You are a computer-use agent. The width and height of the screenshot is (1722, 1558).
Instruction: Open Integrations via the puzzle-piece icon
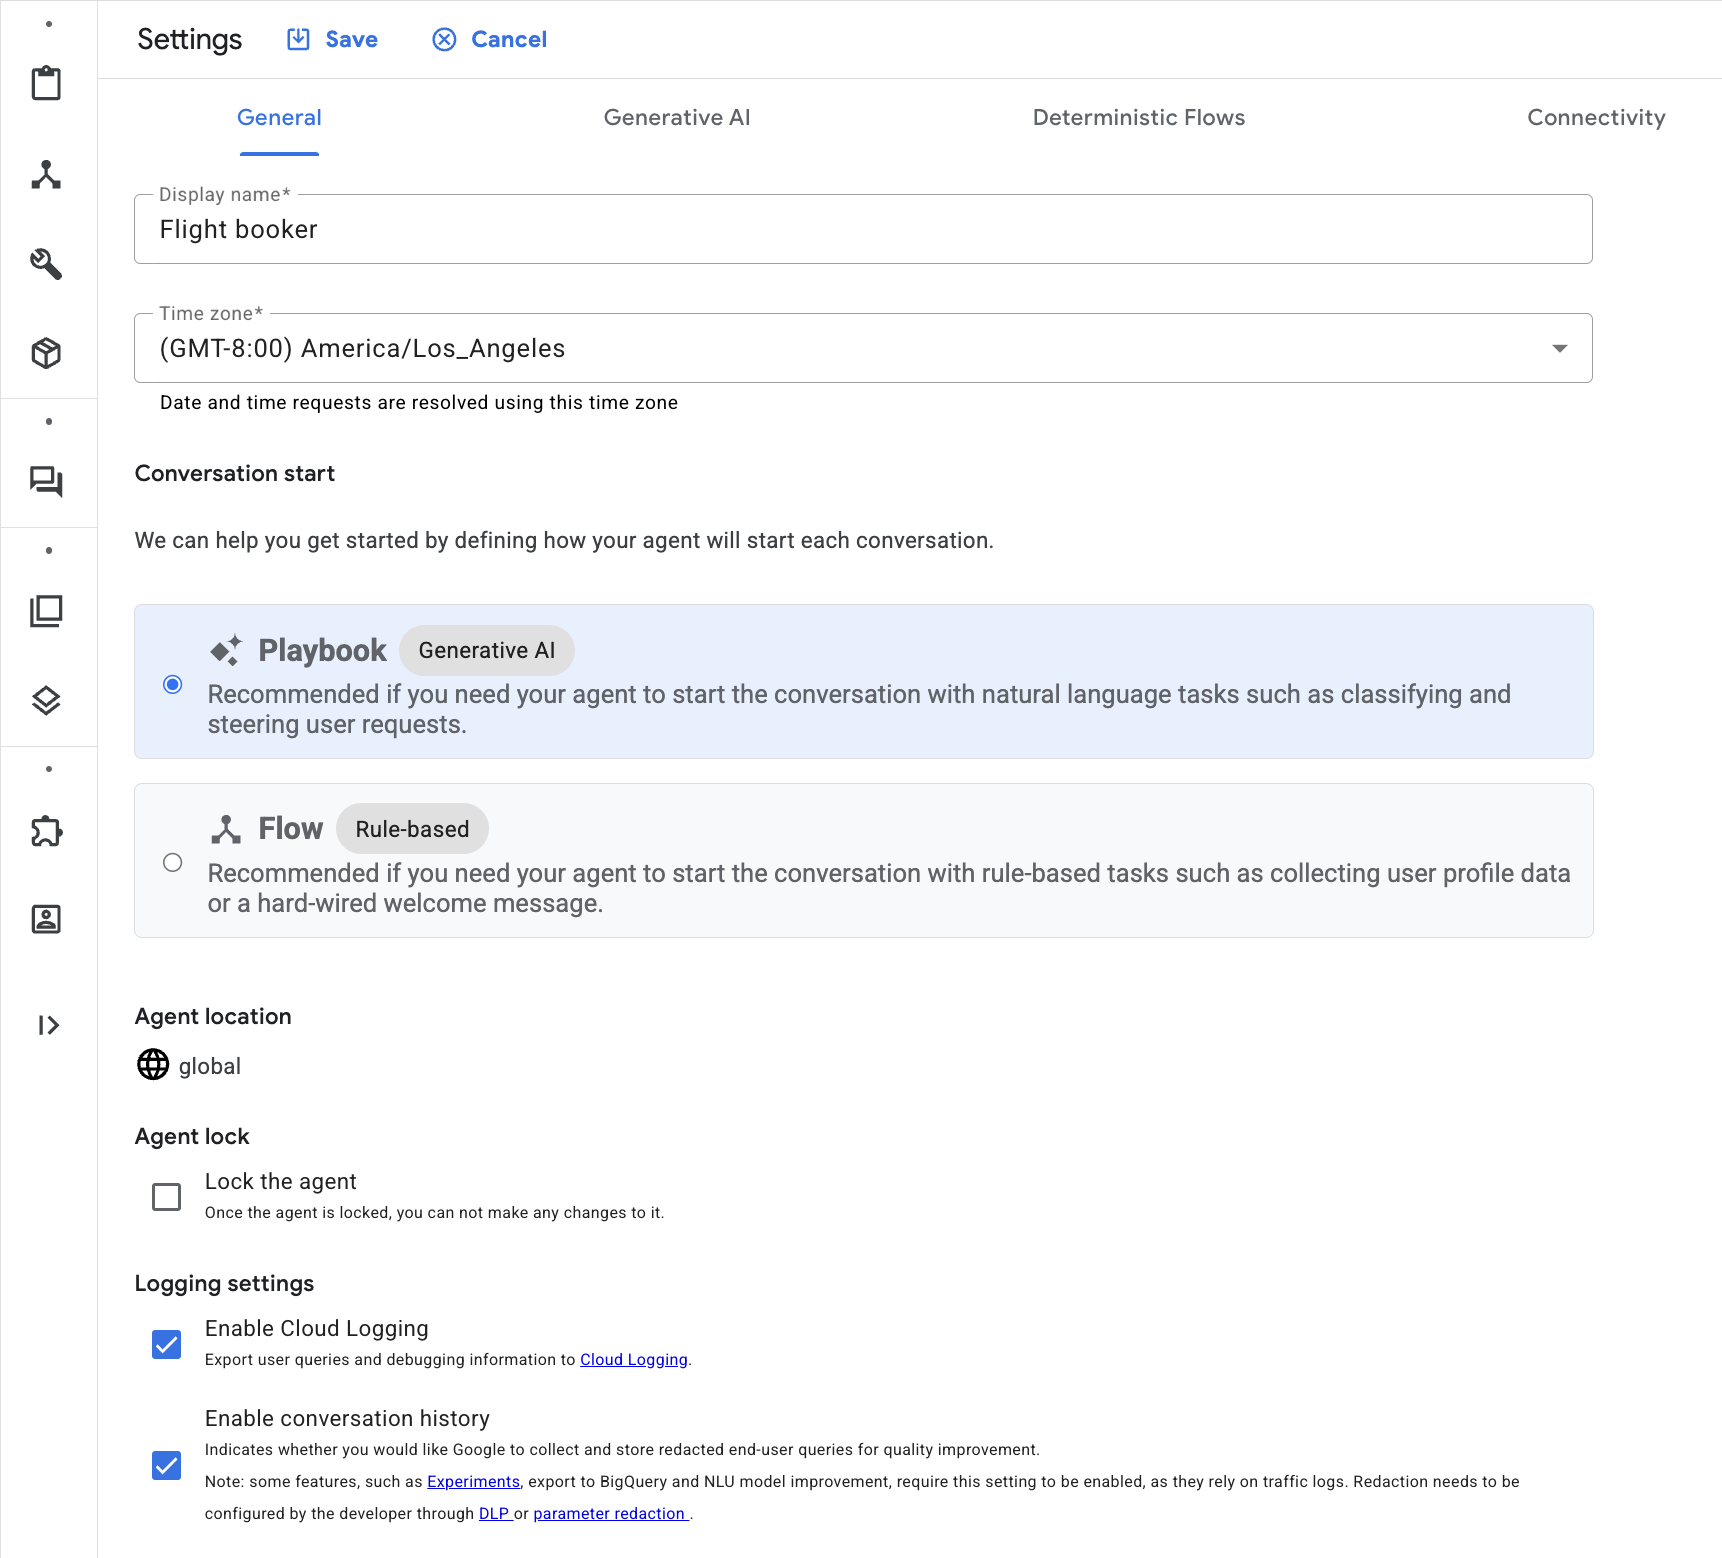click(47, 831)
